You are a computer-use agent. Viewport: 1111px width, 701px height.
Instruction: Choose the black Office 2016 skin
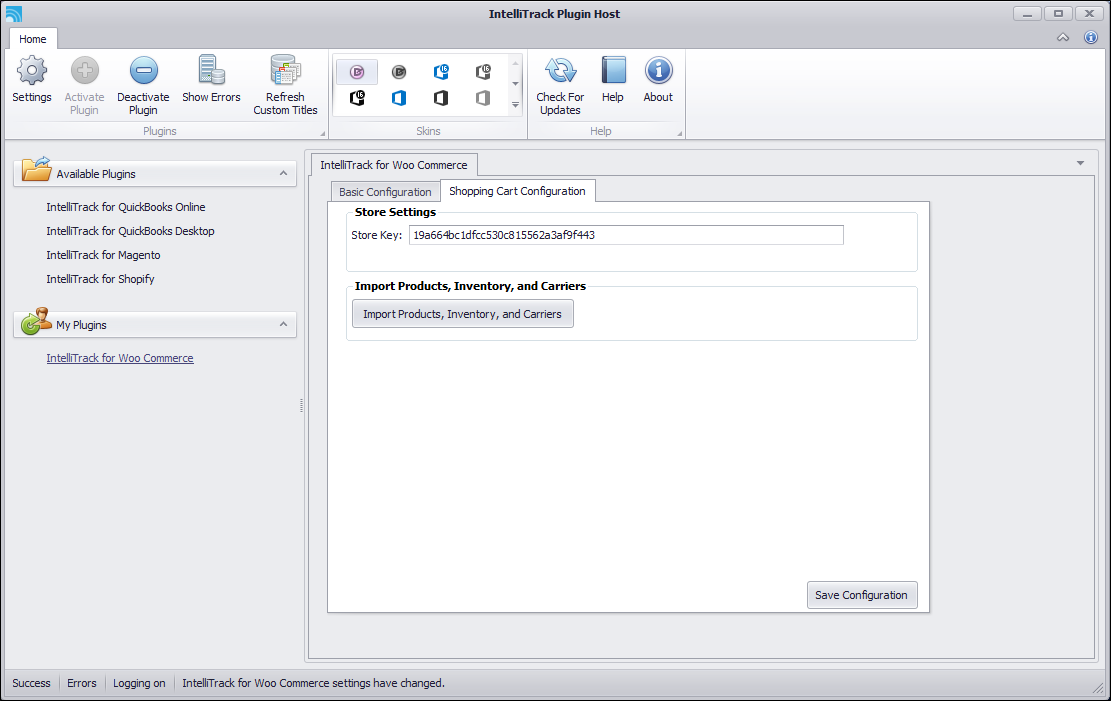pyautogui.click(x=357, y=98)
